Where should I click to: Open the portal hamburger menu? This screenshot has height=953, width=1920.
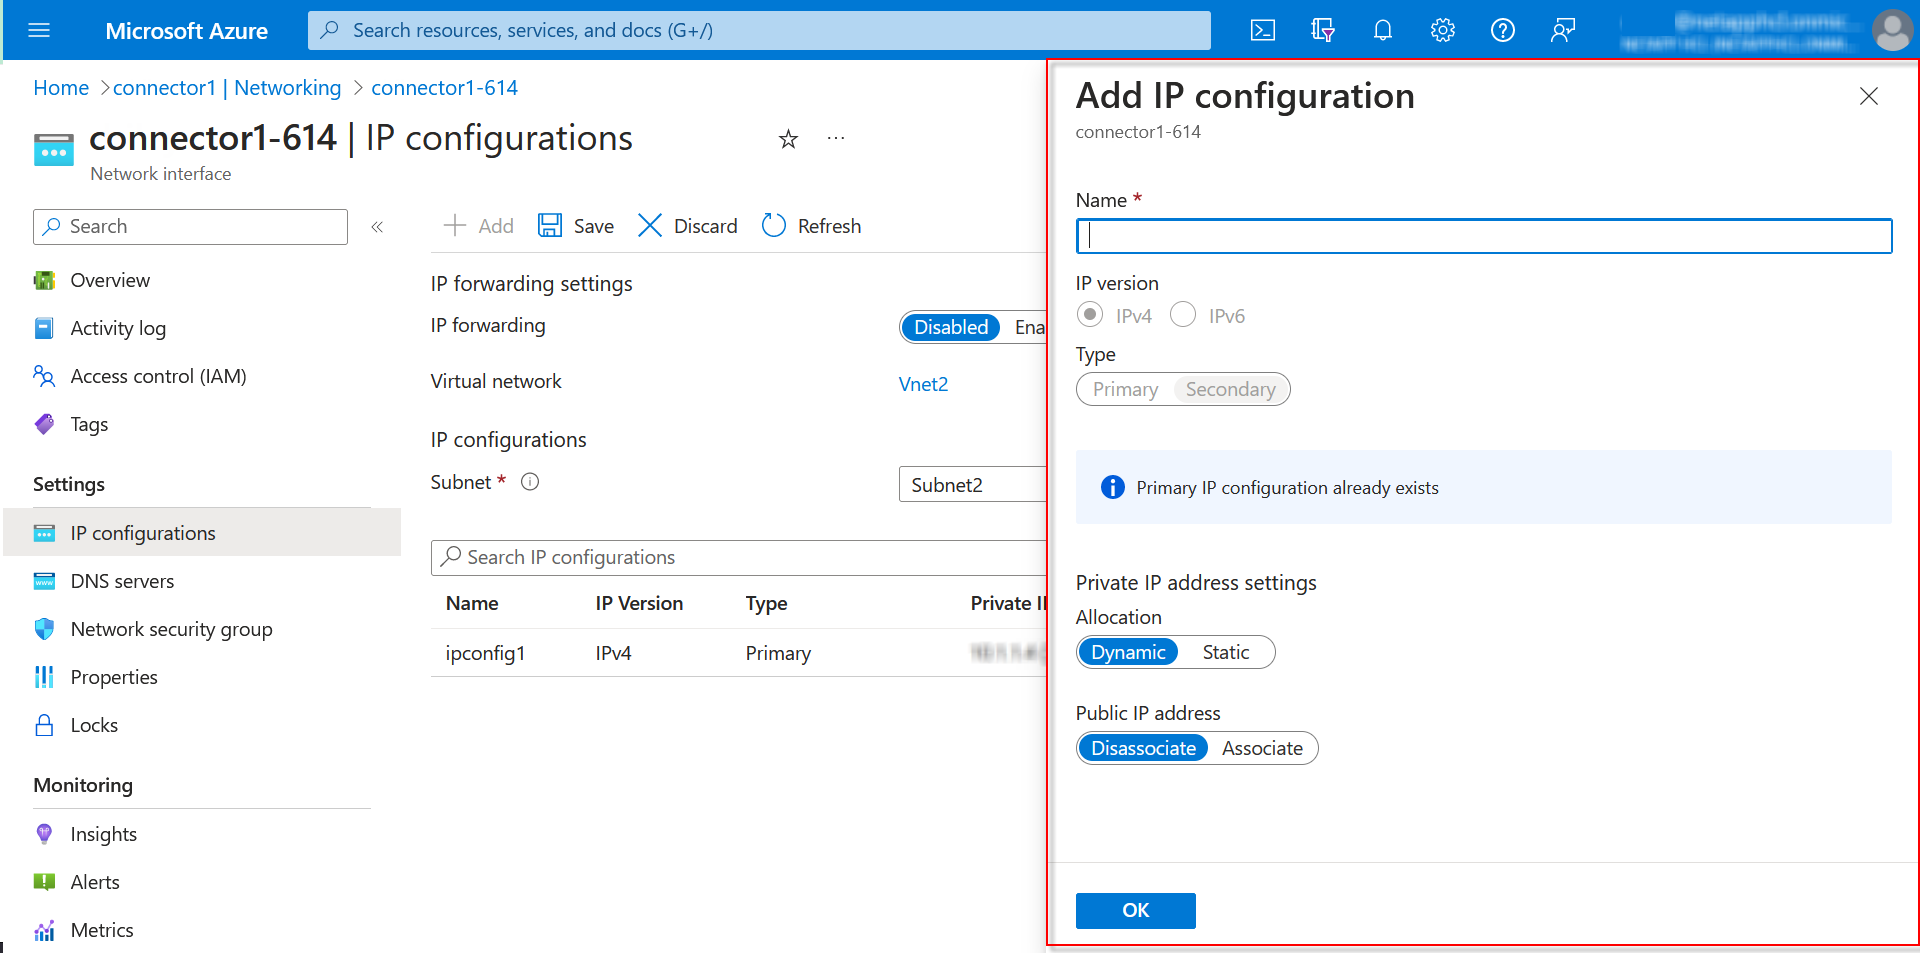(x=39, y=30)
